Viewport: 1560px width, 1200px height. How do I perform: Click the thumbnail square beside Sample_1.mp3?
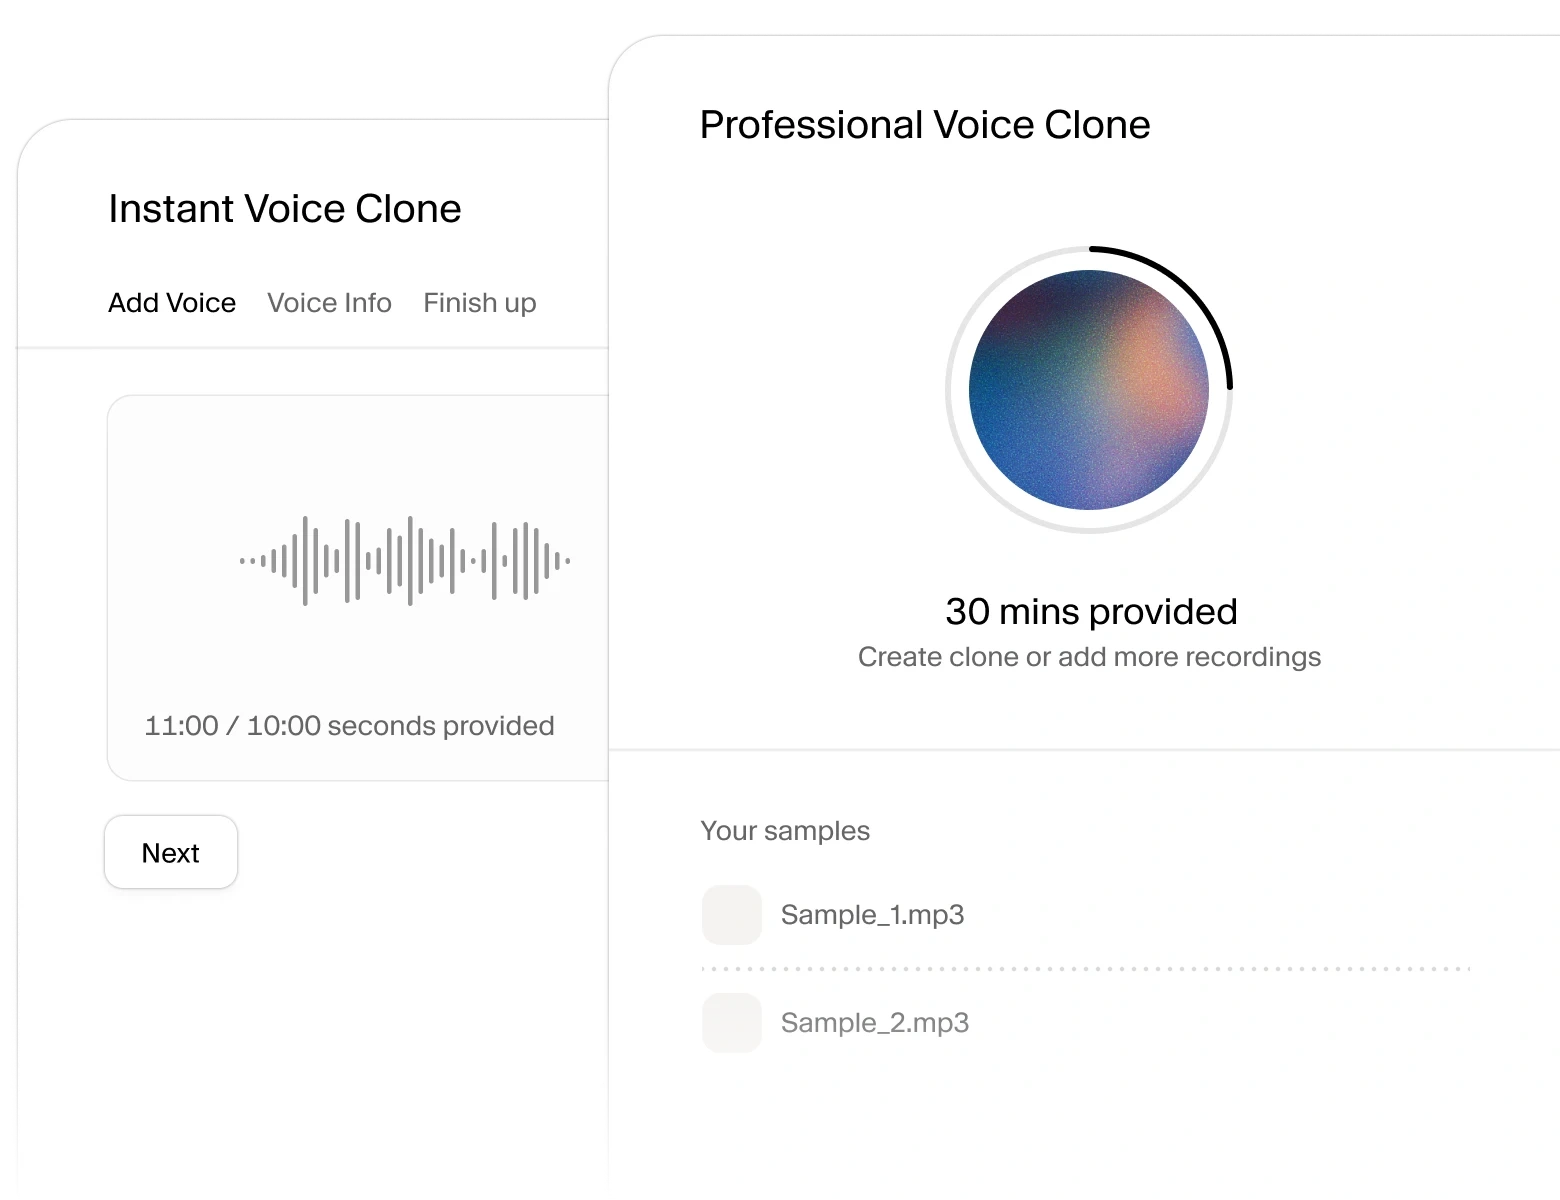click(x=731, y=915)
